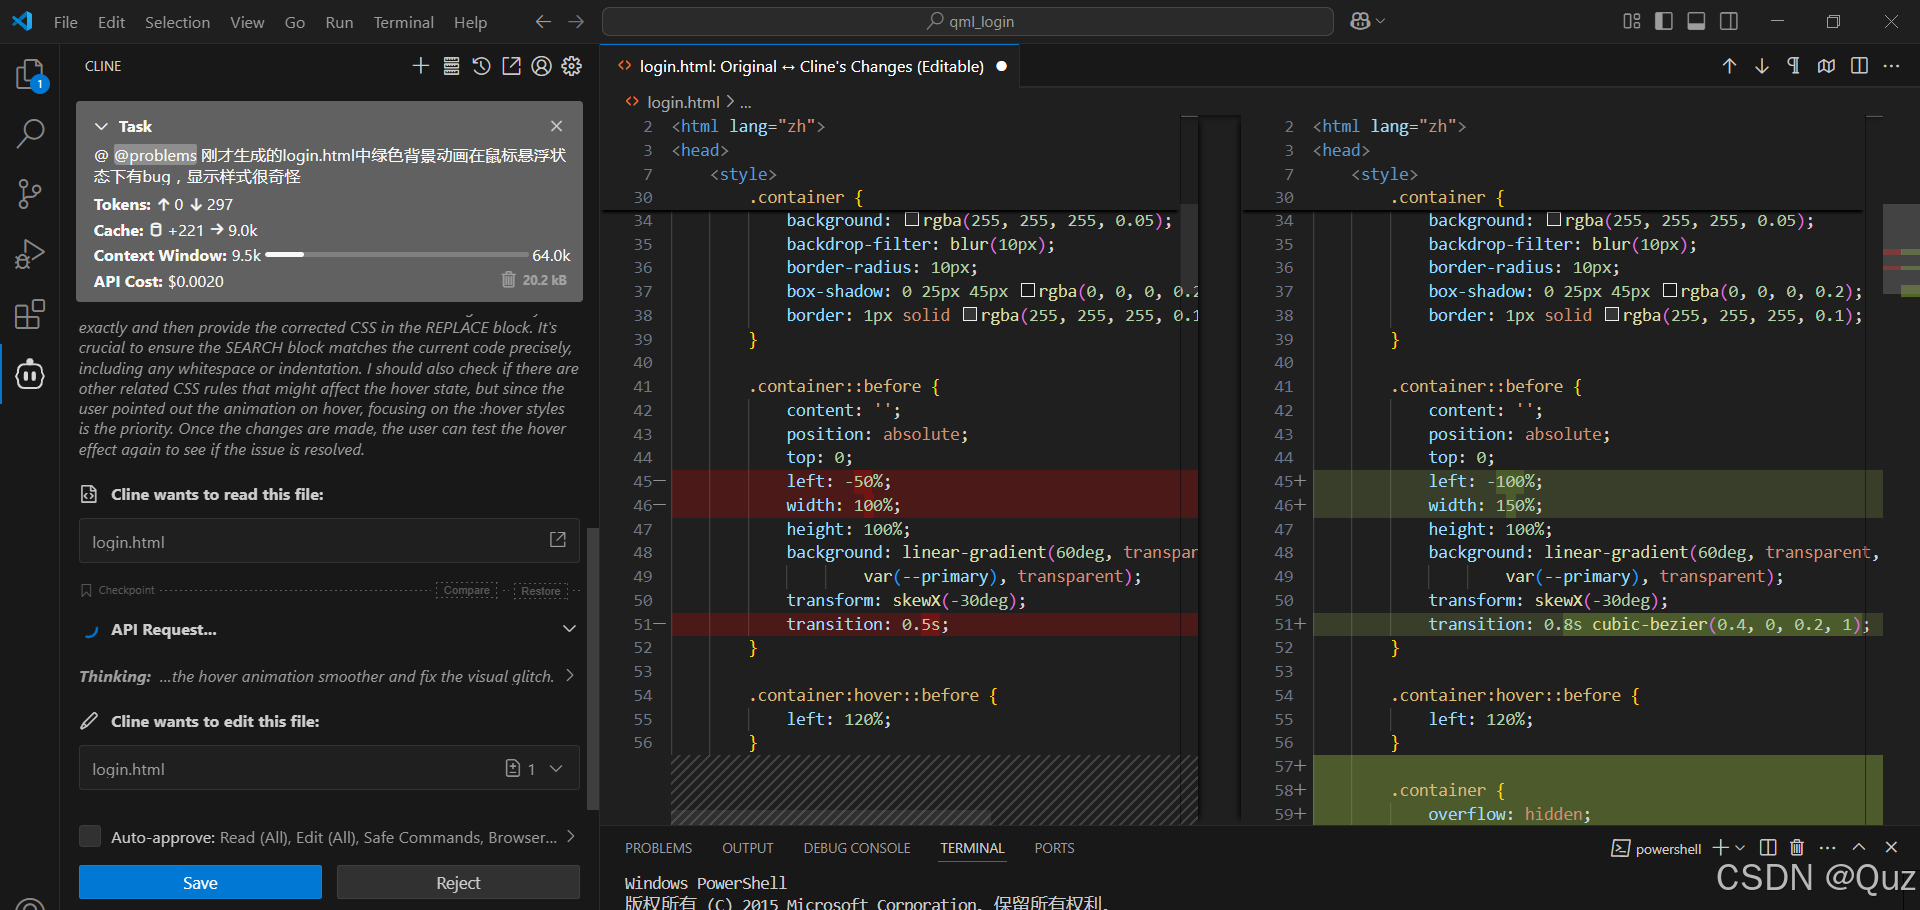Open new terminal launch profile dropdown

tap(1740, 848)
